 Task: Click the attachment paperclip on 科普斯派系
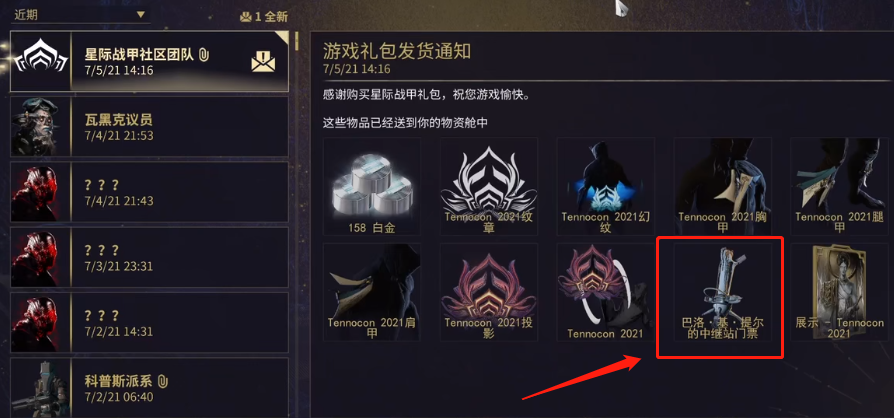165,381
